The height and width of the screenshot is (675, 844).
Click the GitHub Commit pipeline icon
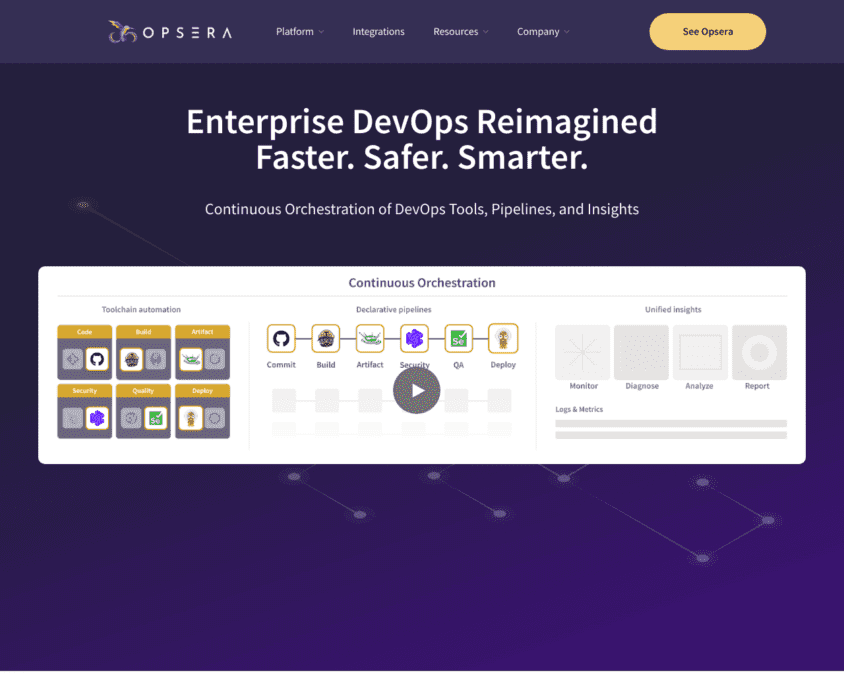point(281,339)
